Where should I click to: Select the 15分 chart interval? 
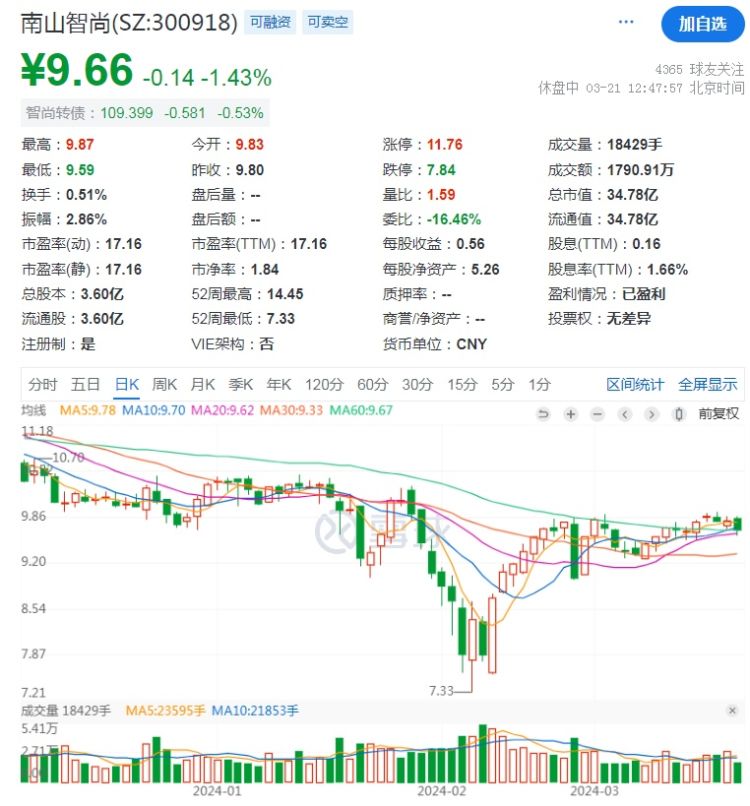pyautogui.click(x=462, y=384)
